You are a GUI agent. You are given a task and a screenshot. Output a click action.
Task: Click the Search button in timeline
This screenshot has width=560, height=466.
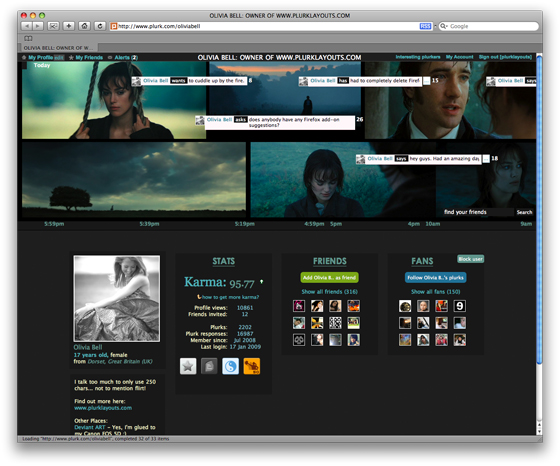click(524, 212)
